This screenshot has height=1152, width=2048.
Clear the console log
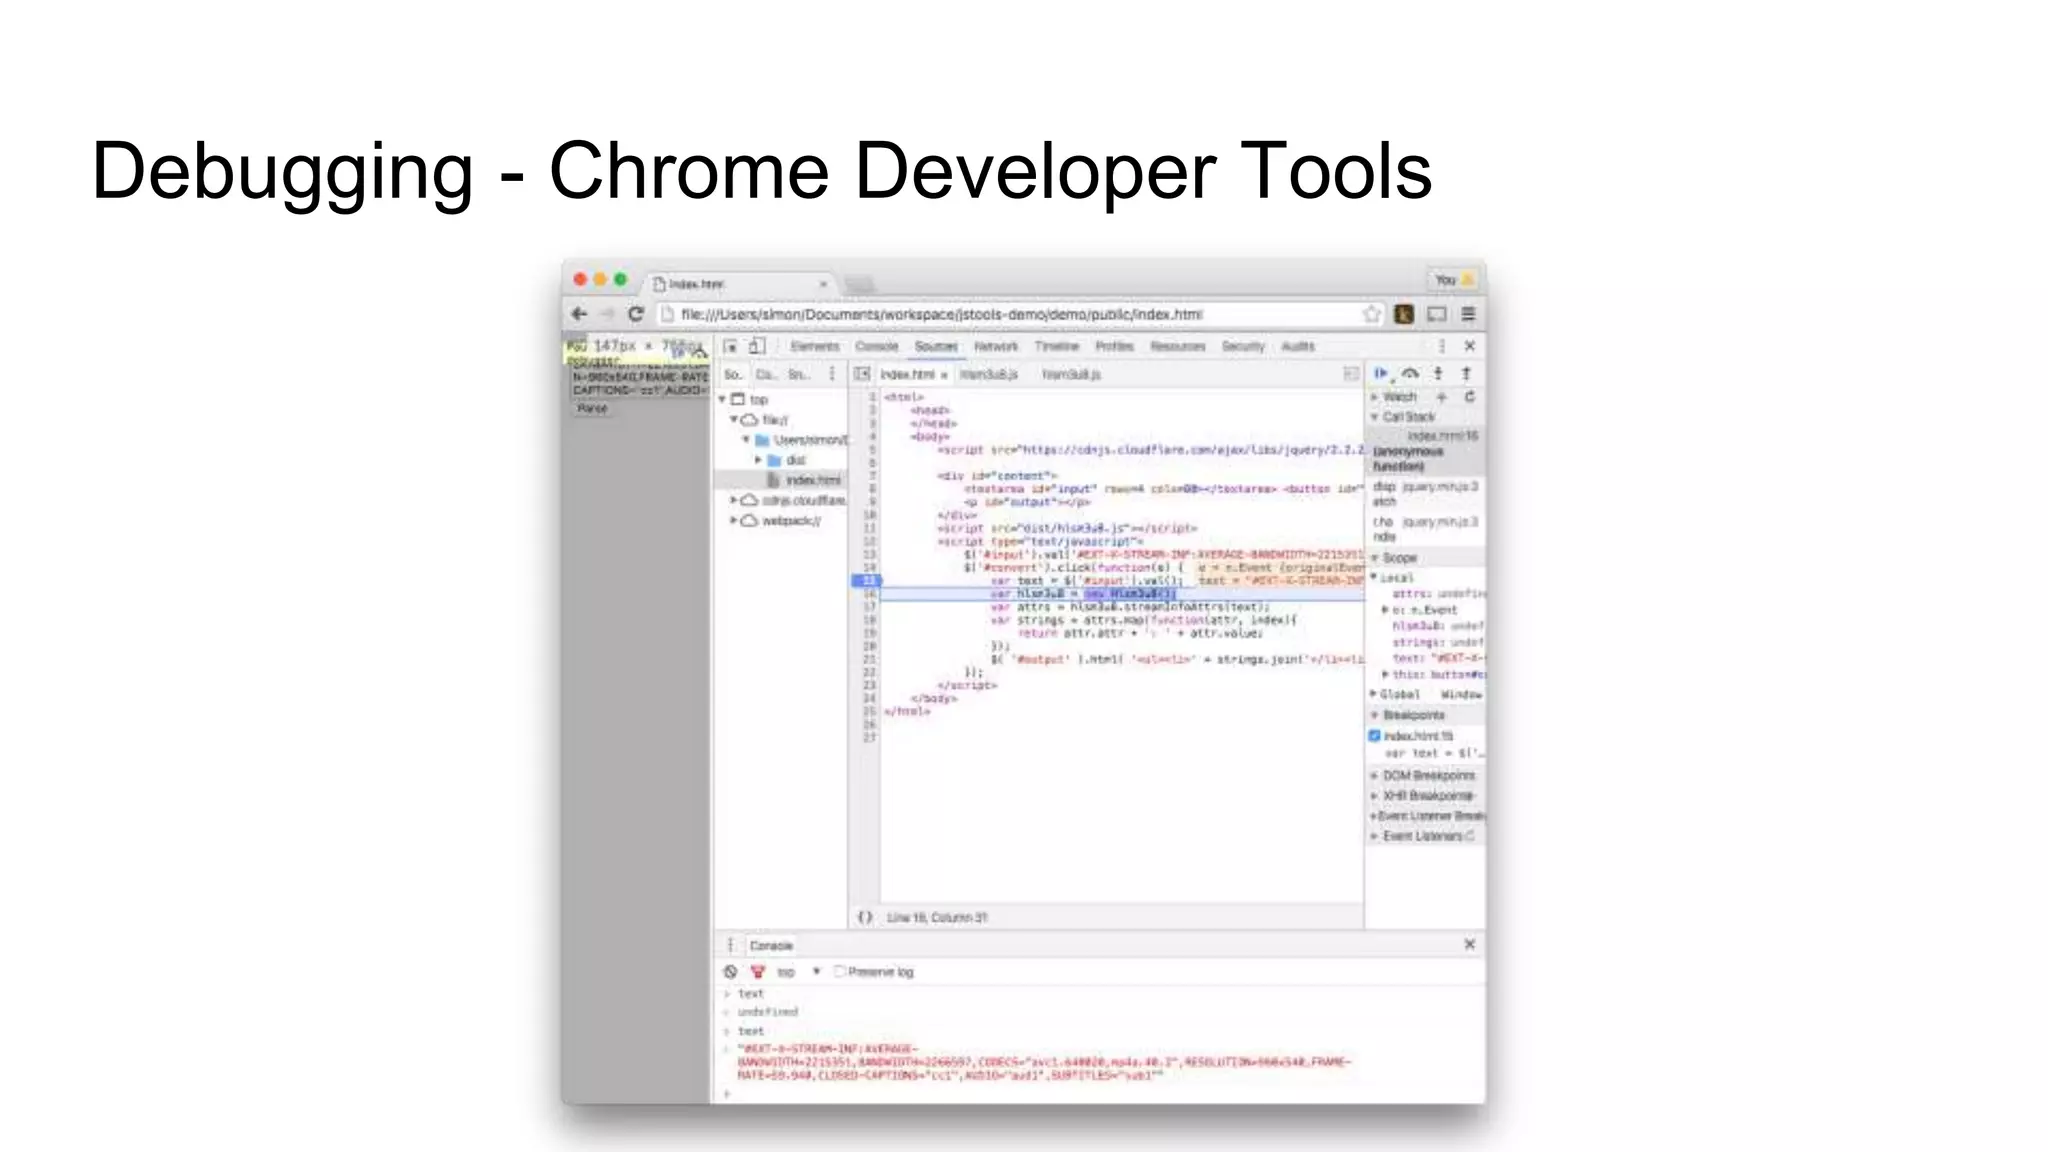point(730,972)
